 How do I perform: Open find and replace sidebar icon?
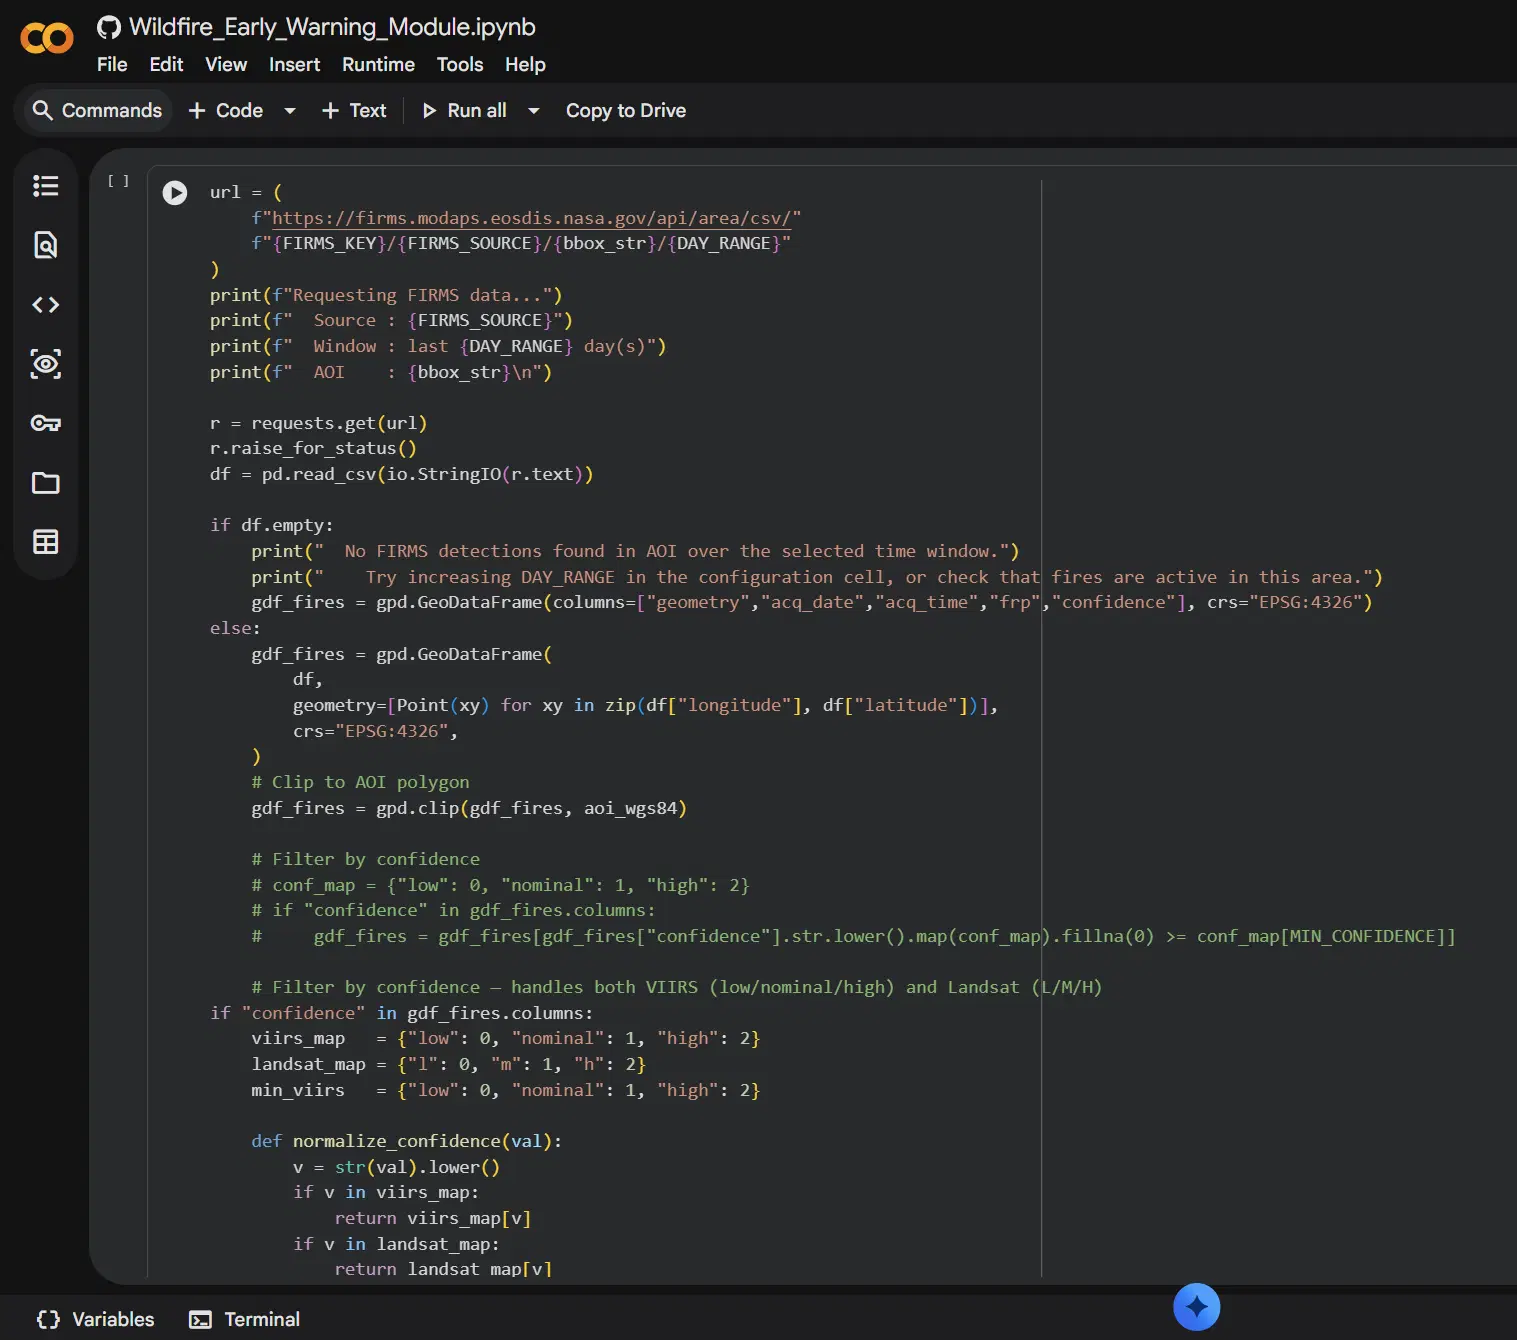pyautogui.click(x=46, y=245)
